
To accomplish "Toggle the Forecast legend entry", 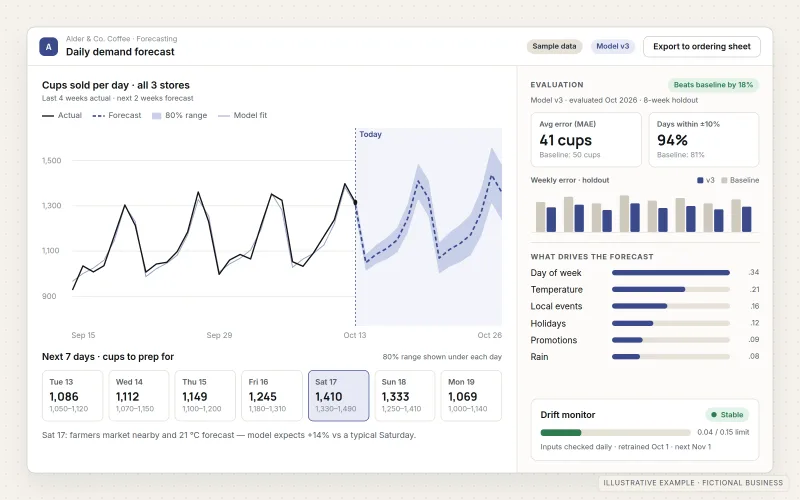I will [x=117, y=115].
